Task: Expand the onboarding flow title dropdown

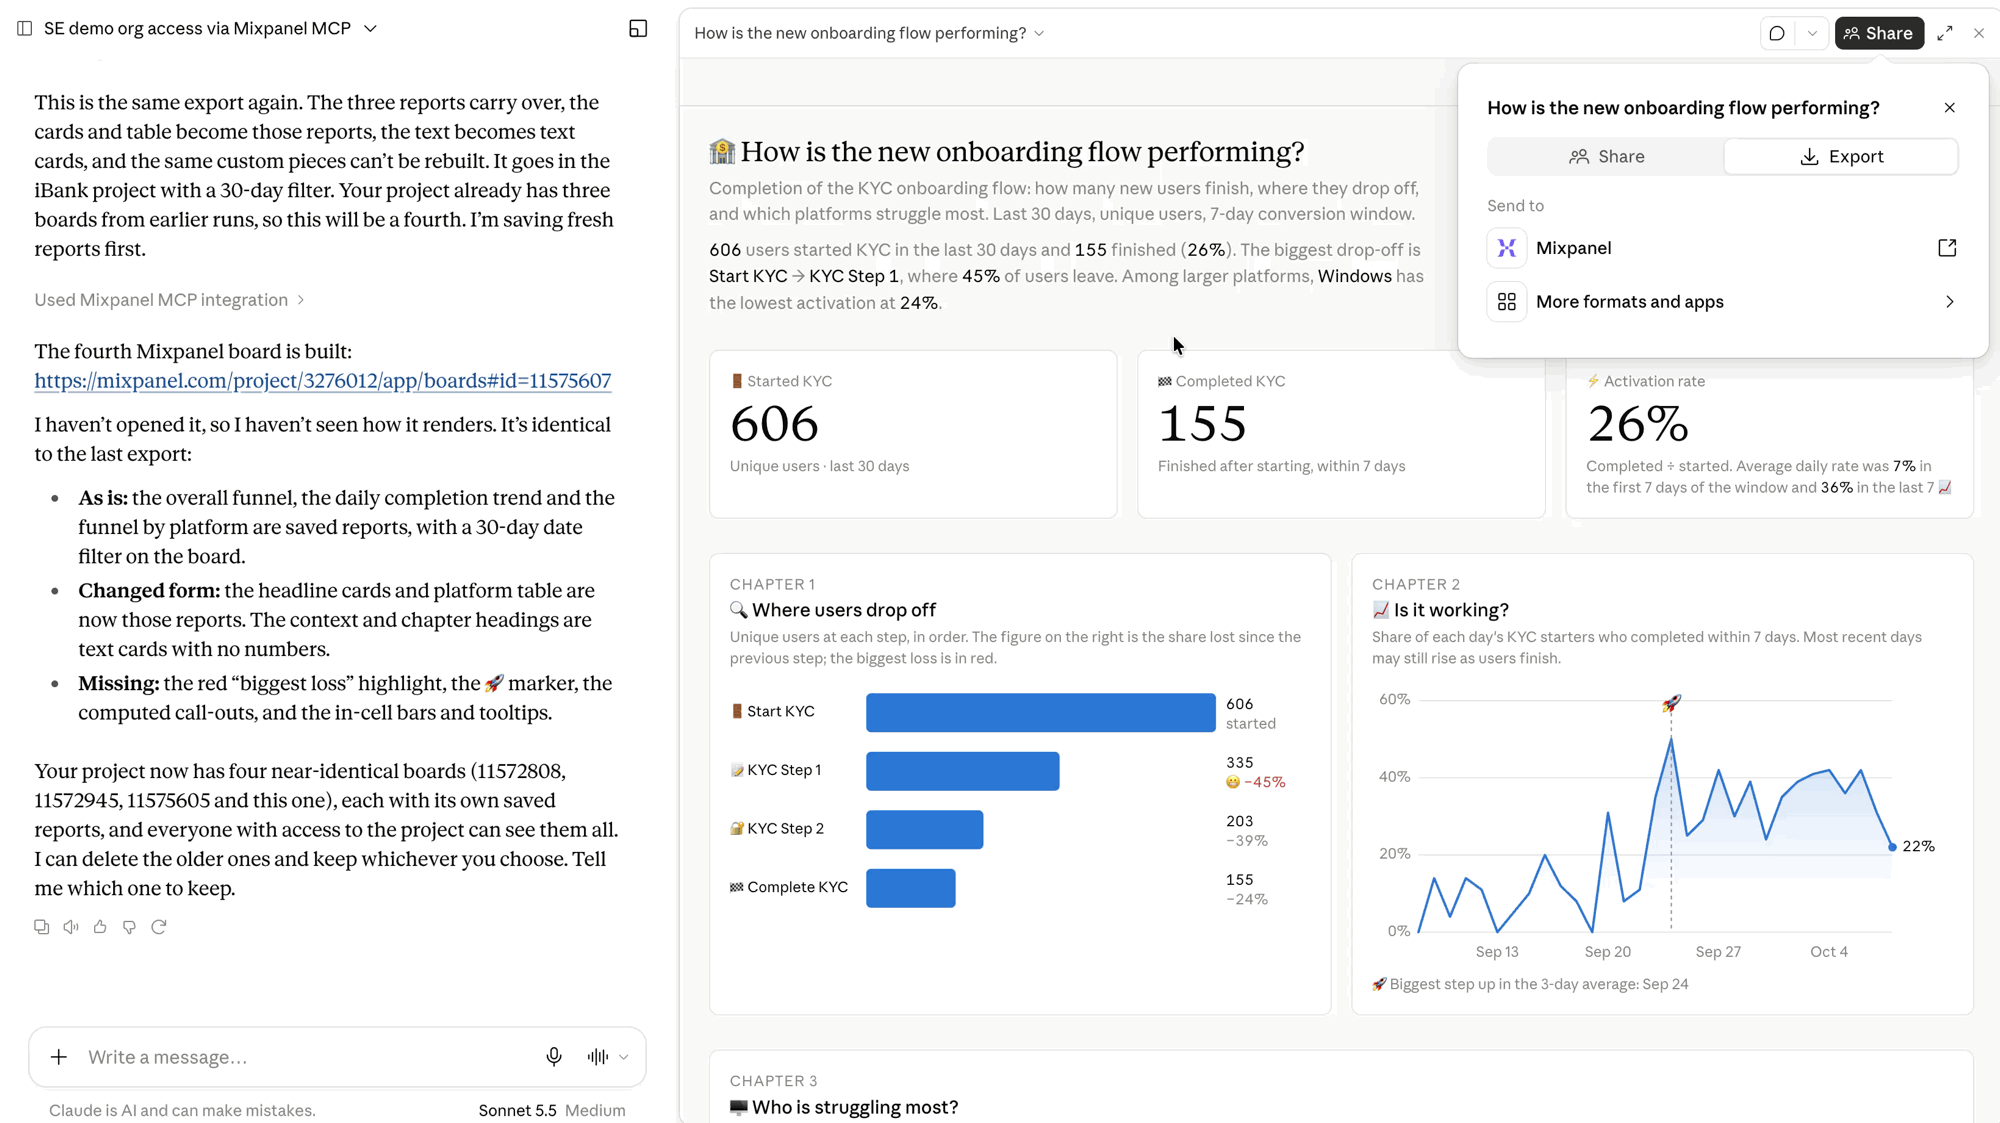Action: point(1039,33)
